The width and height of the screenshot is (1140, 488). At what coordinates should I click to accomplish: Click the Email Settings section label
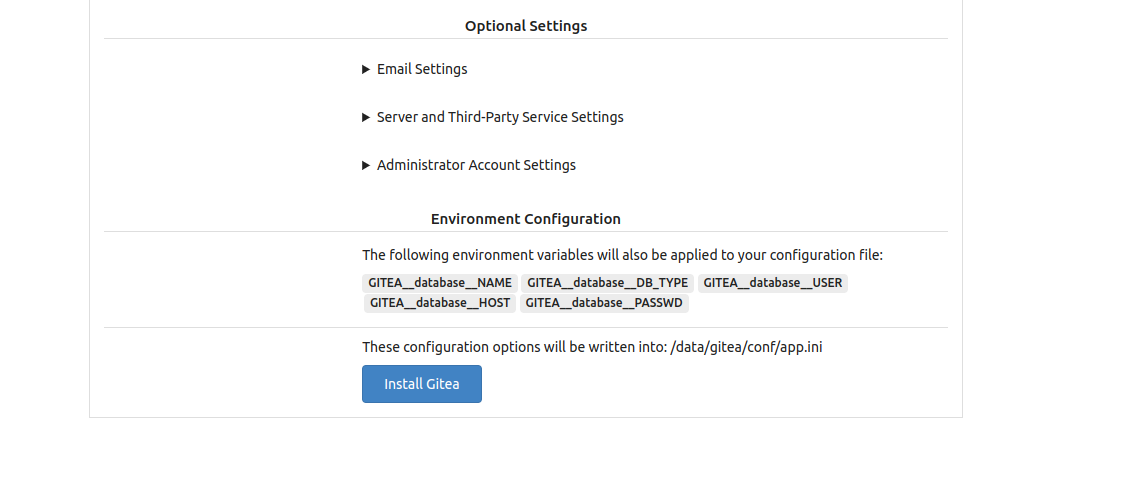click(x=422, y=69)
